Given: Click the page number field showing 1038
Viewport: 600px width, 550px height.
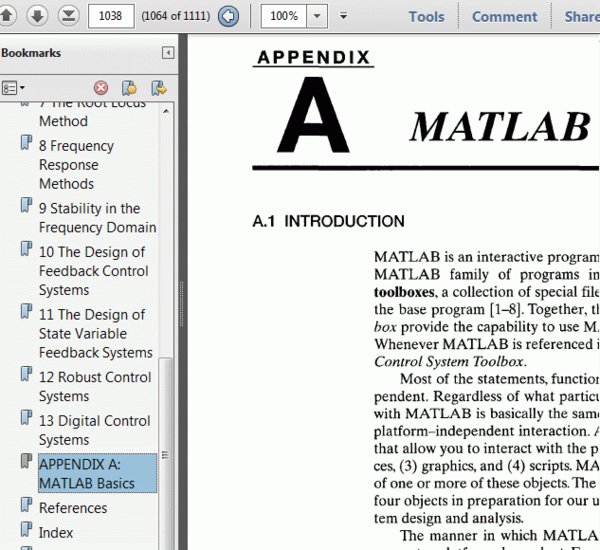Looking at the screenshot, I should 111,16.
